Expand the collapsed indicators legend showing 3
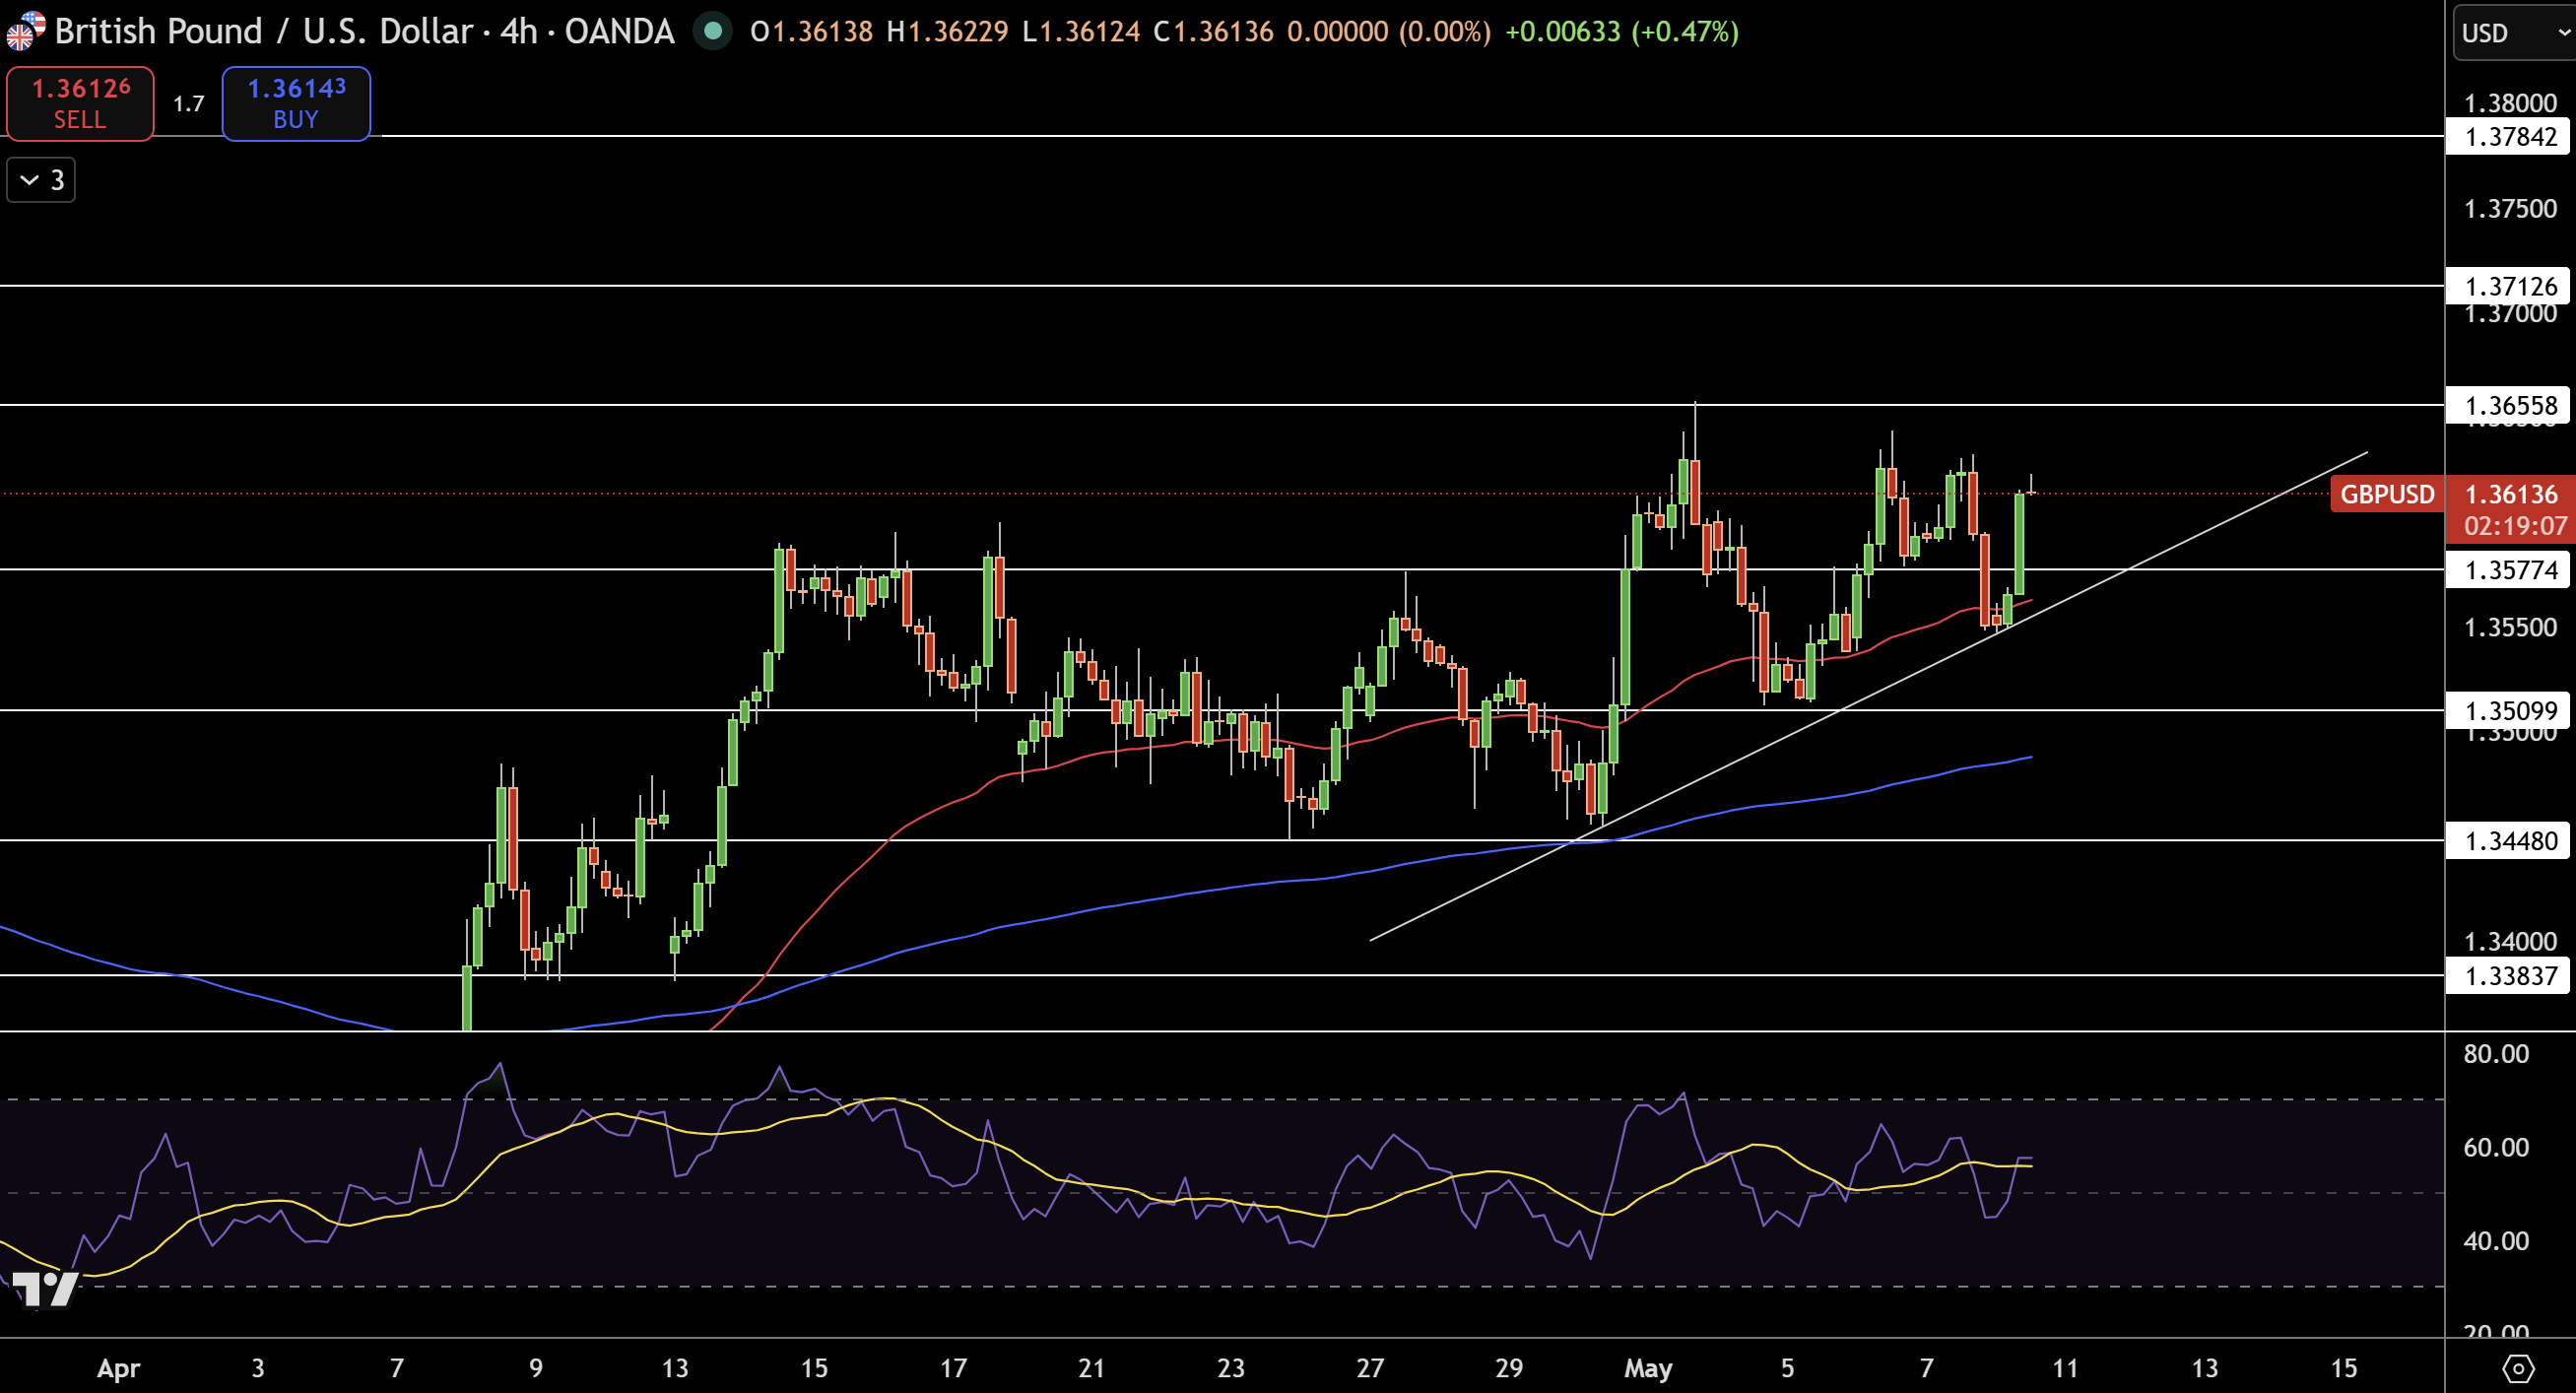Image resolution: width=2576 pixels, height=1393 pixels. [x=41, y=180]
